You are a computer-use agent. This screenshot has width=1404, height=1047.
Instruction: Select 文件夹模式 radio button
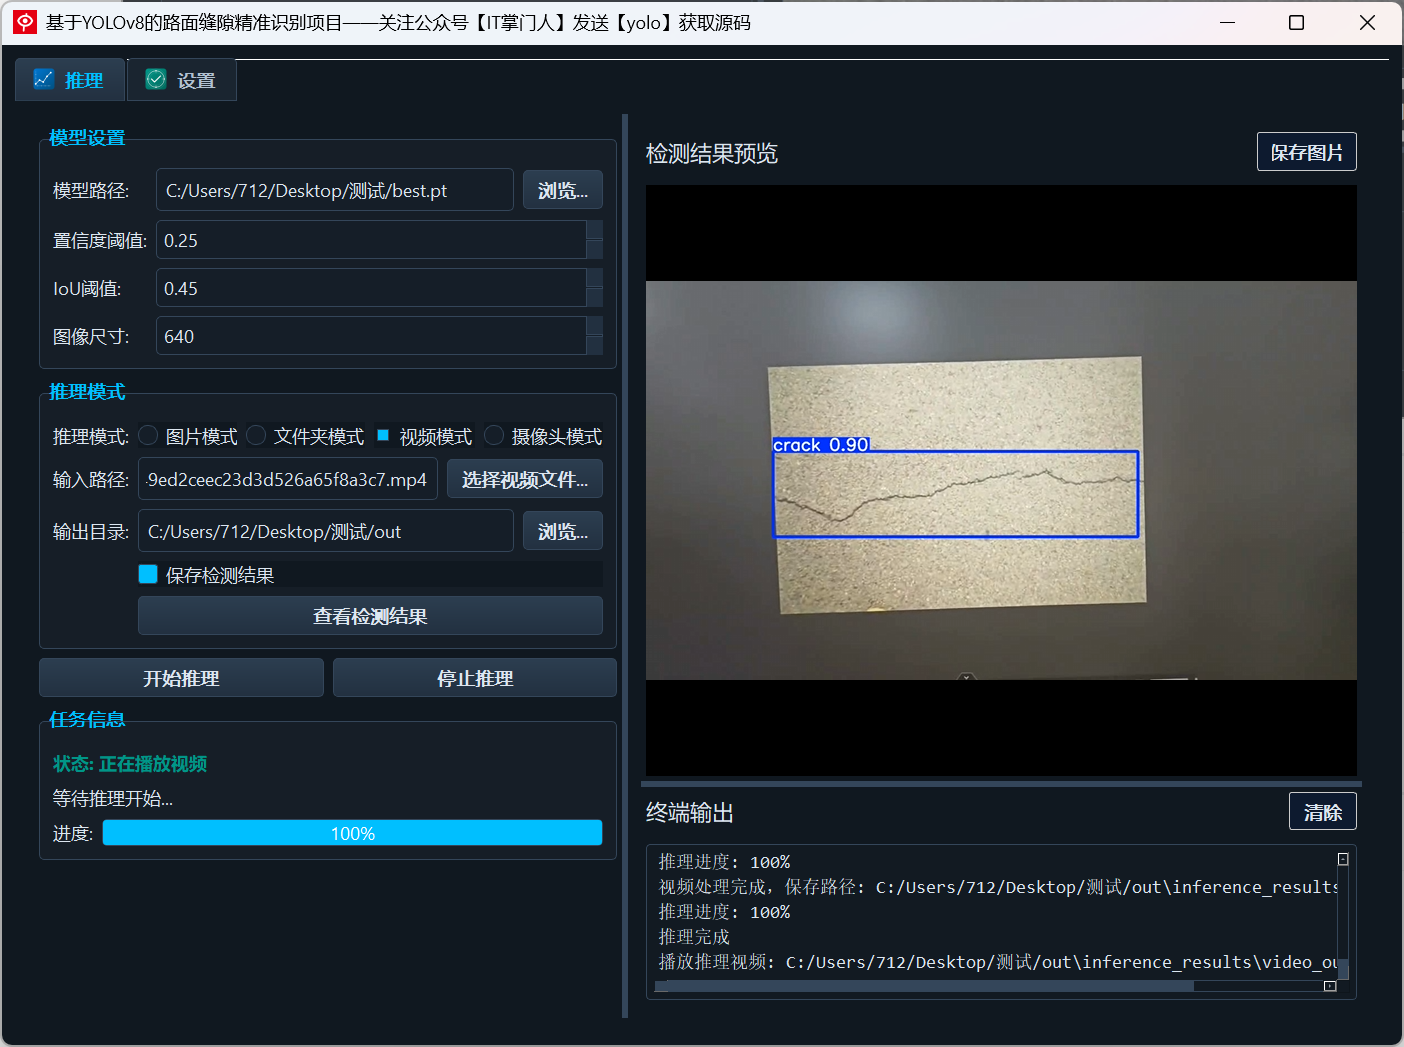tap(256, 435)
